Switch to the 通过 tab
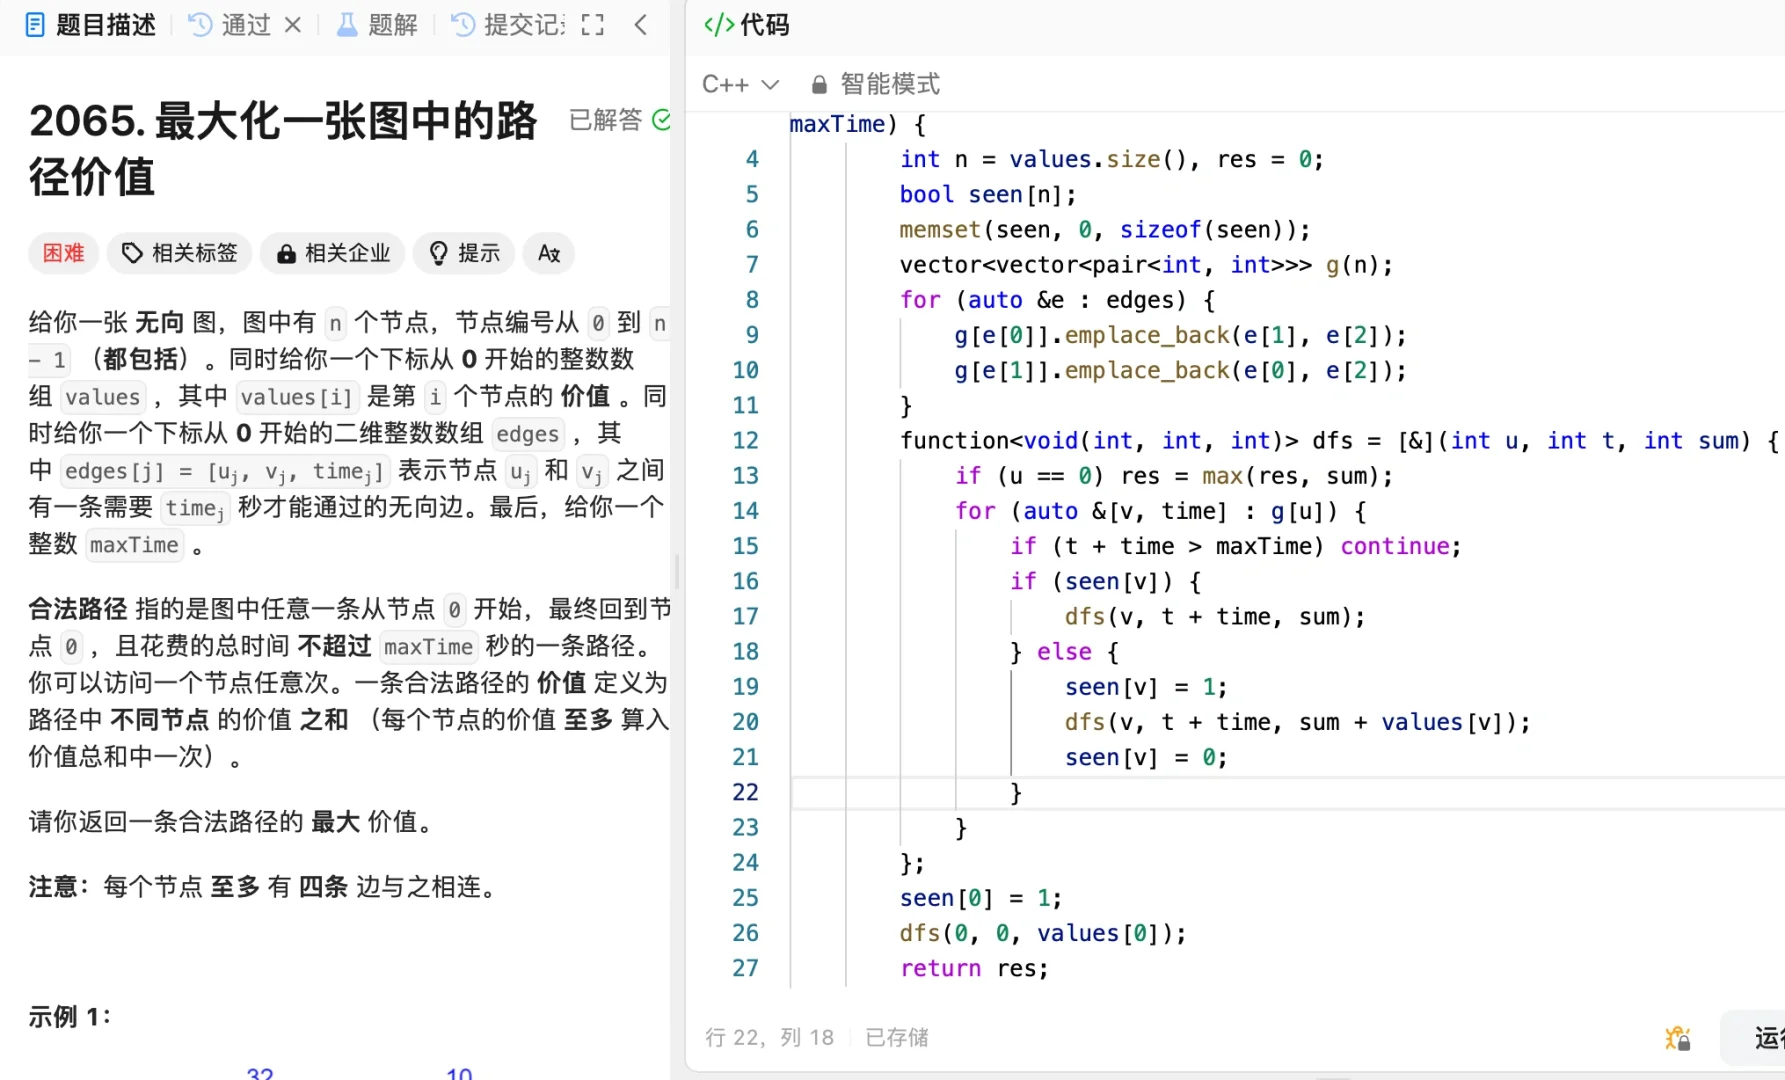 tap(231, 25)
